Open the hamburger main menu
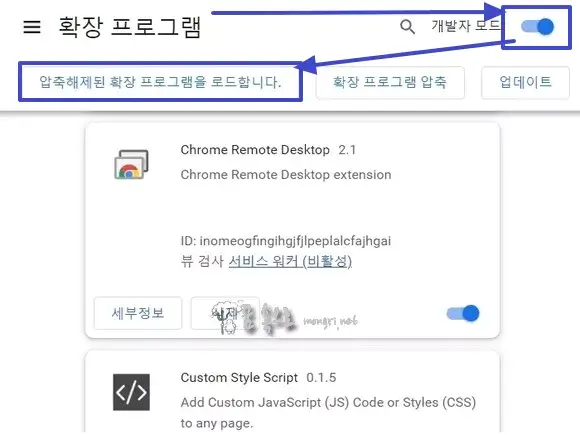Image resolution: width=580 pixels, height=435 pixels. tap(32, 27)
